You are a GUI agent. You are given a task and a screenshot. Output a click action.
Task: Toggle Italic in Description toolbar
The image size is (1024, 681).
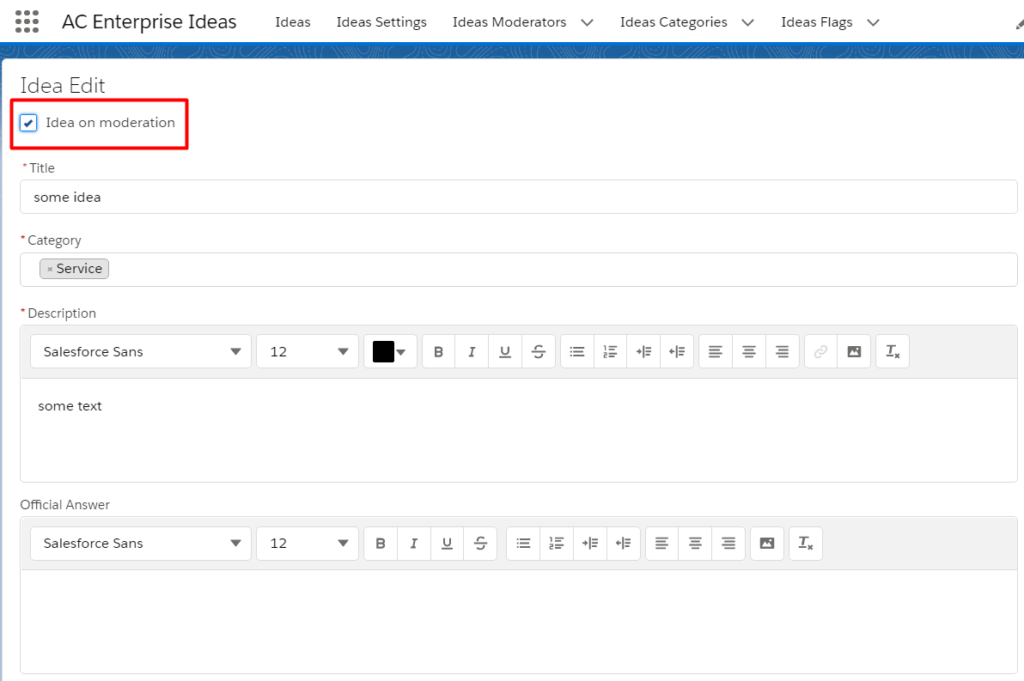(x=472, y=351)
